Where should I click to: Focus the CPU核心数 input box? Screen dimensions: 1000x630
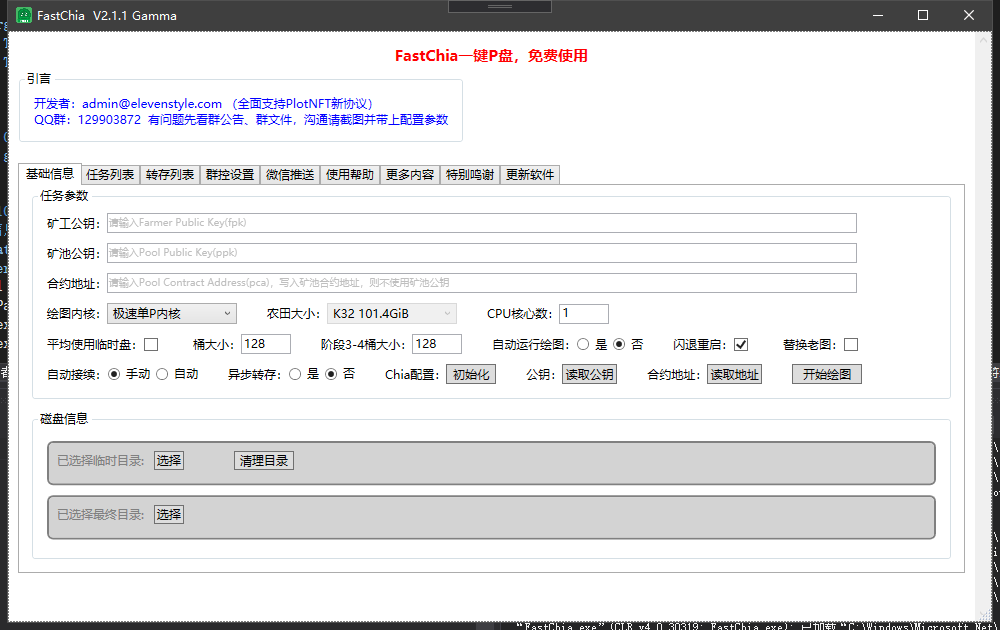tap(583, 314)
